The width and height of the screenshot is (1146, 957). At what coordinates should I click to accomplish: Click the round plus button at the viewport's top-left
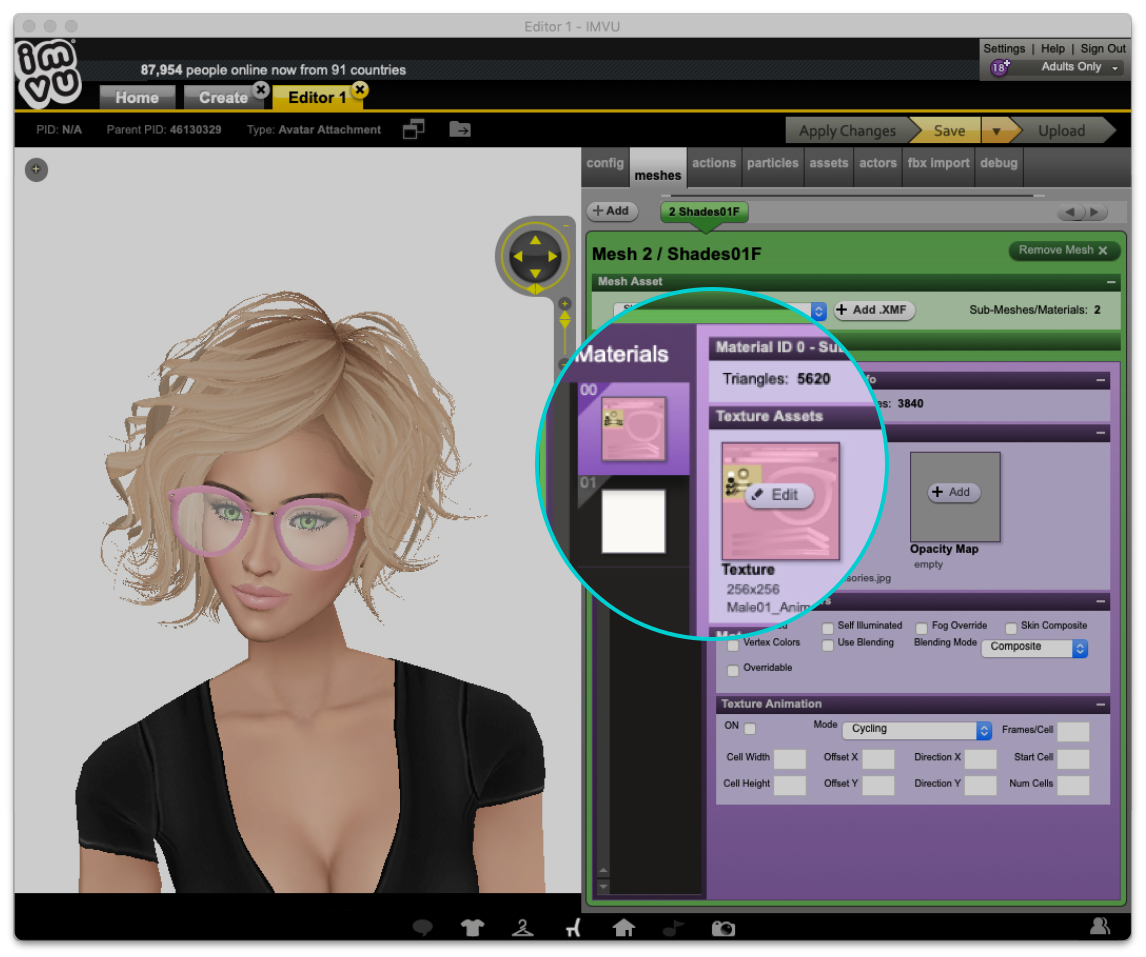click(37, 170)
